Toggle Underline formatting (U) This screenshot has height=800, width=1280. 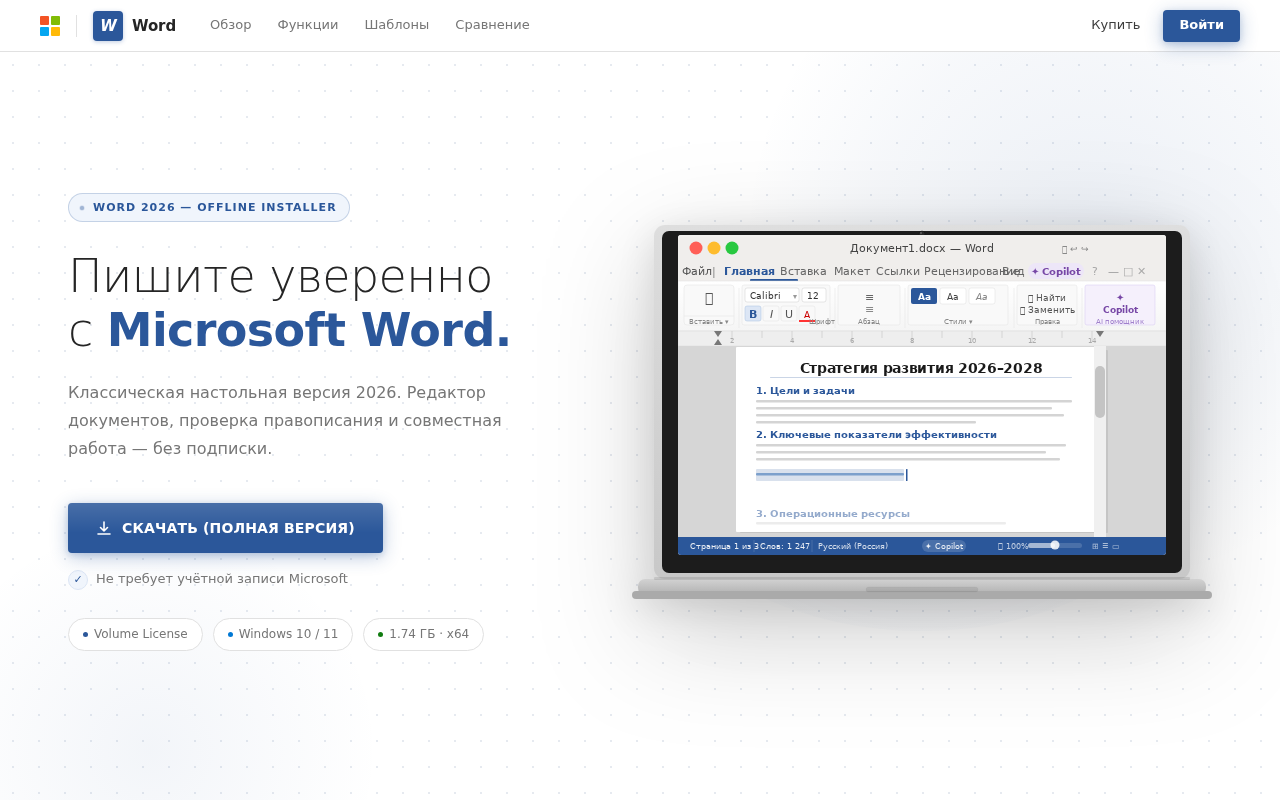coord(789,314)
